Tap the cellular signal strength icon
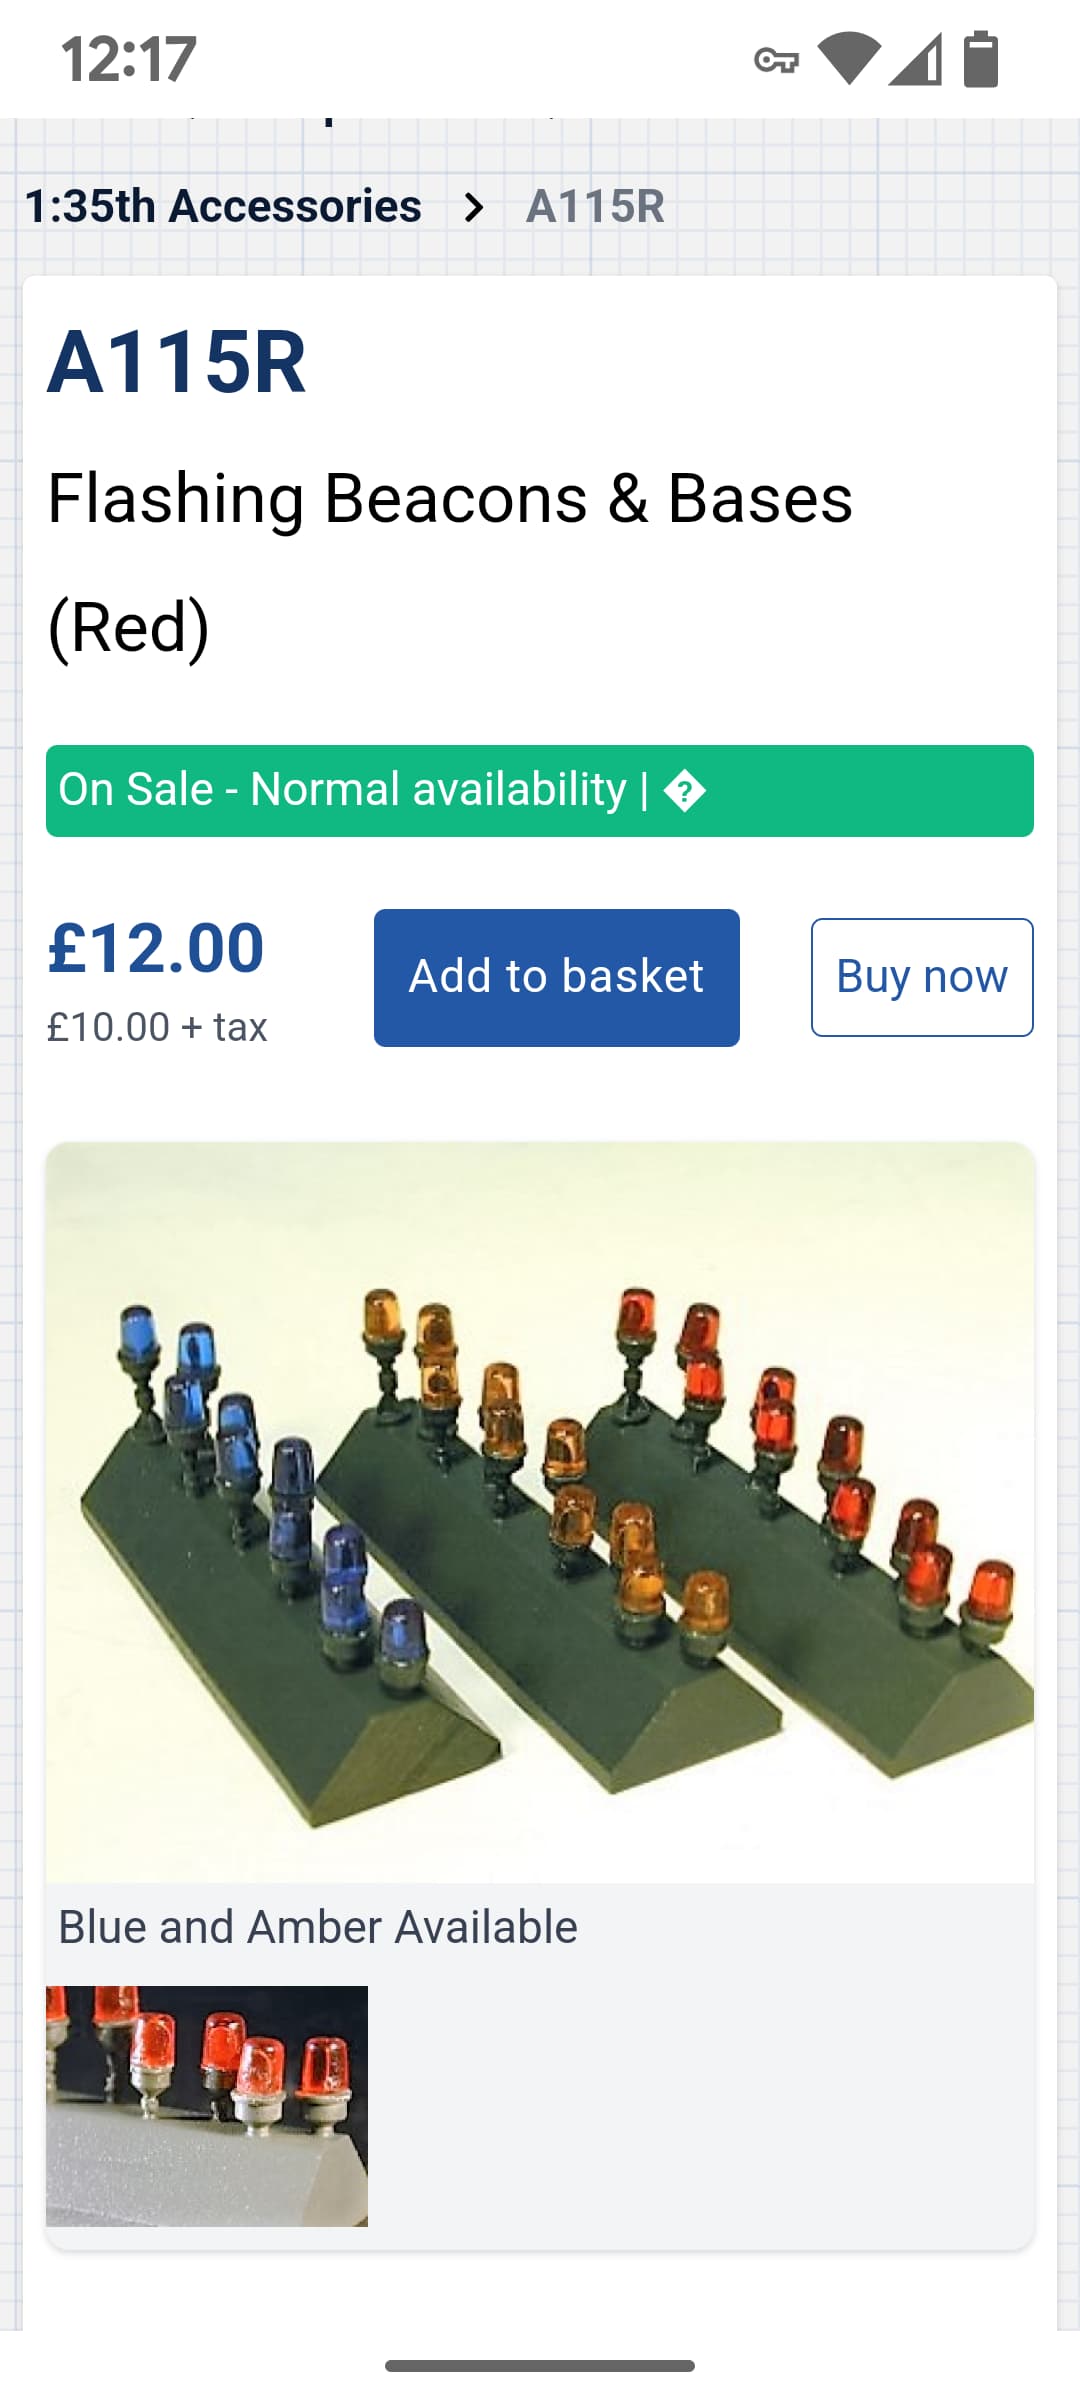This screenshot has width=1080, height=2400. coord(916,59)
